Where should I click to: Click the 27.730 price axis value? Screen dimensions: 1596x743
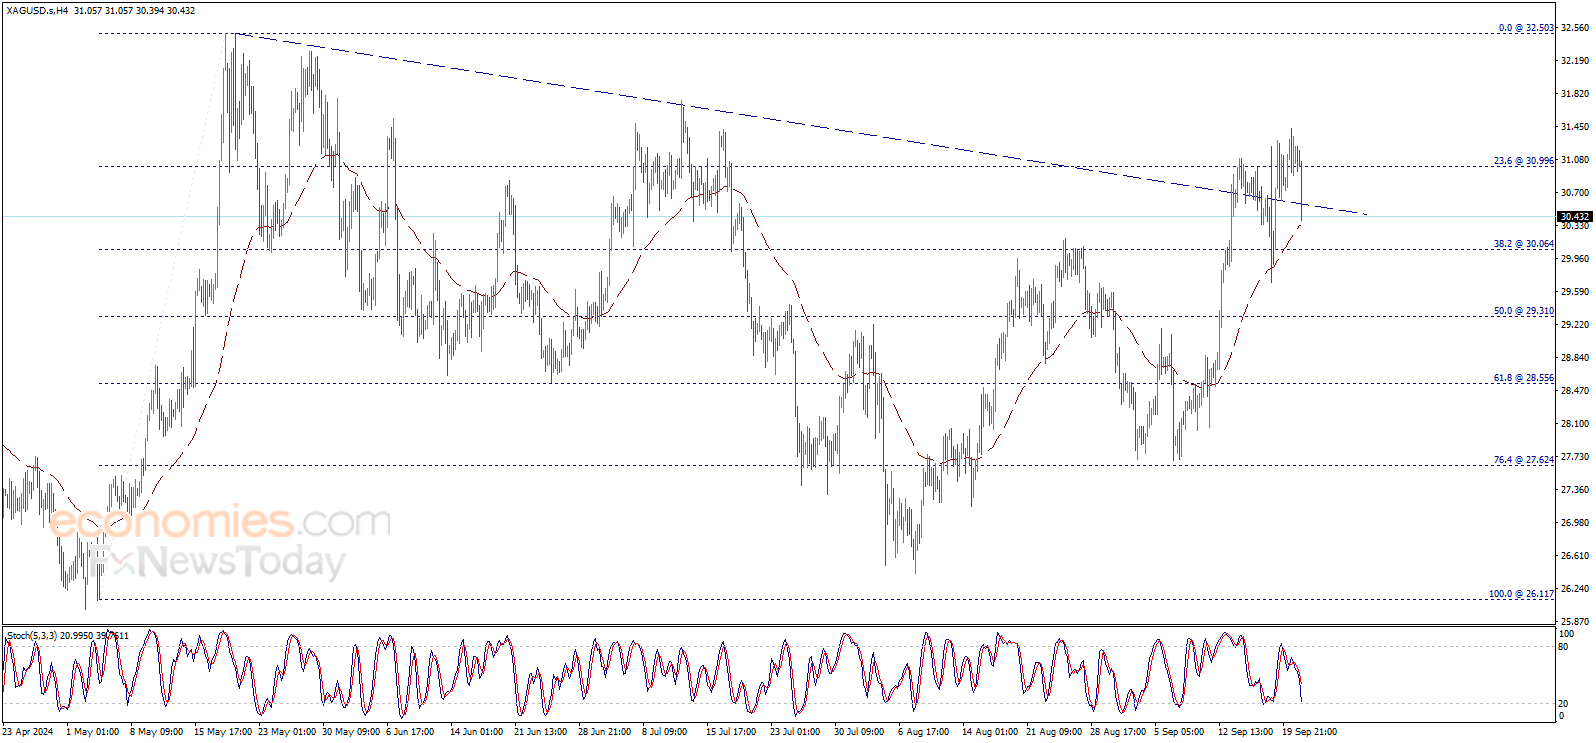click(x=1575, y=457)
